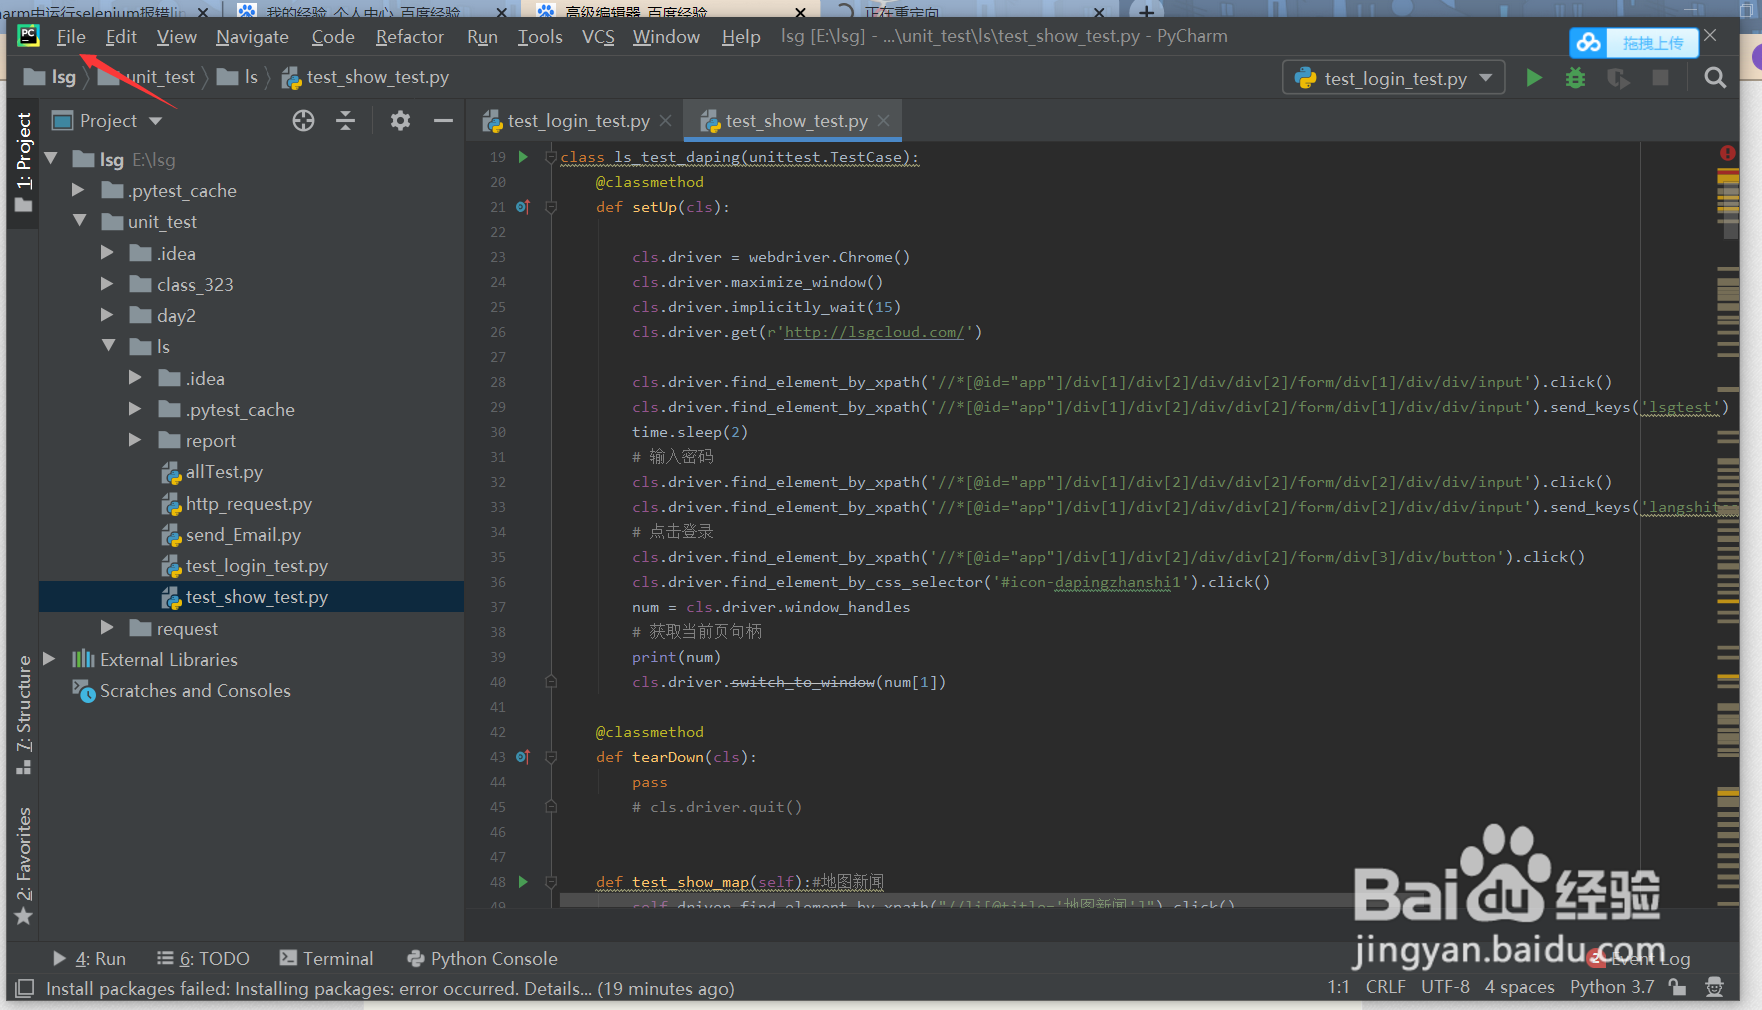The height and width of the screenshot is (1010, 1762).
Task: Select Scratches and Consoles node
Action: pyautogui.click(x=195, y=691)
